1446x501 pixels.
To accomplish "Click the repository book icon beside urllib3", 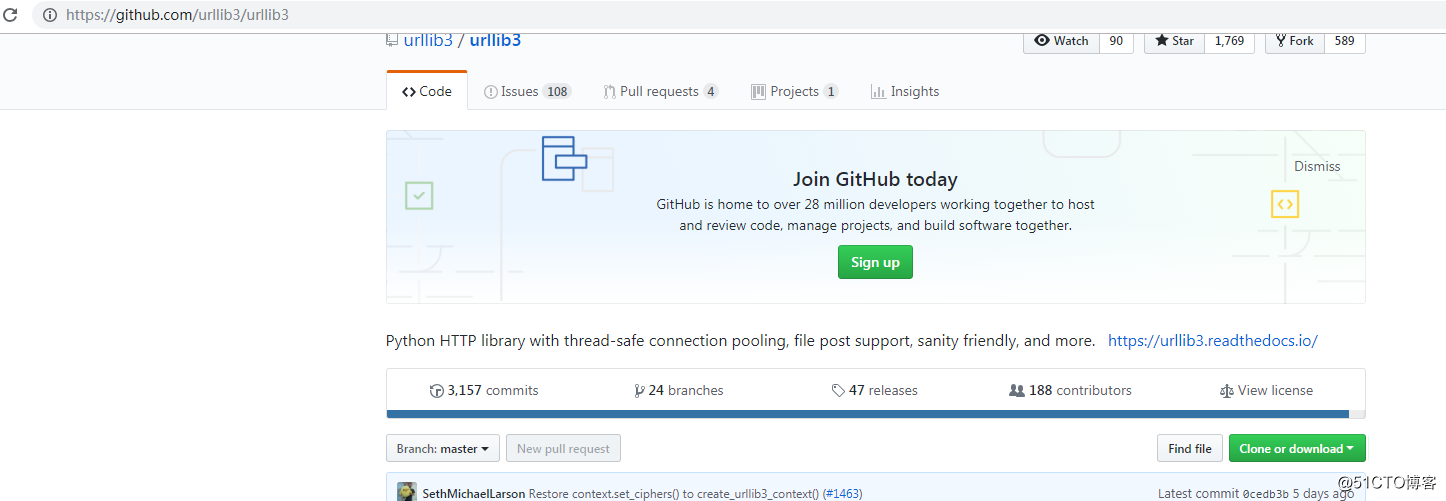I will point(393,40).
